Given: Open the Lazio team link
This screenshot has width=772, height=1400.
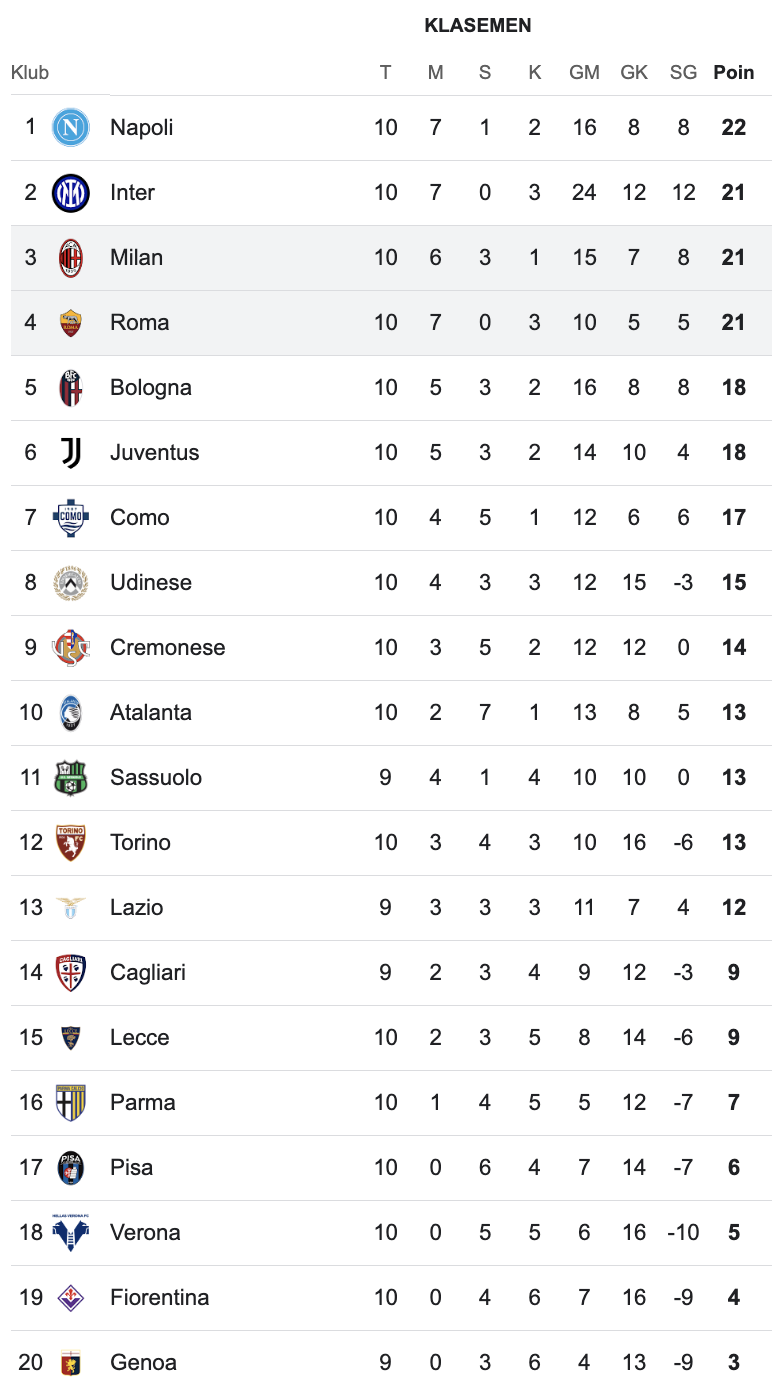Looking at the screenshot, I should [x=137, y=907].
